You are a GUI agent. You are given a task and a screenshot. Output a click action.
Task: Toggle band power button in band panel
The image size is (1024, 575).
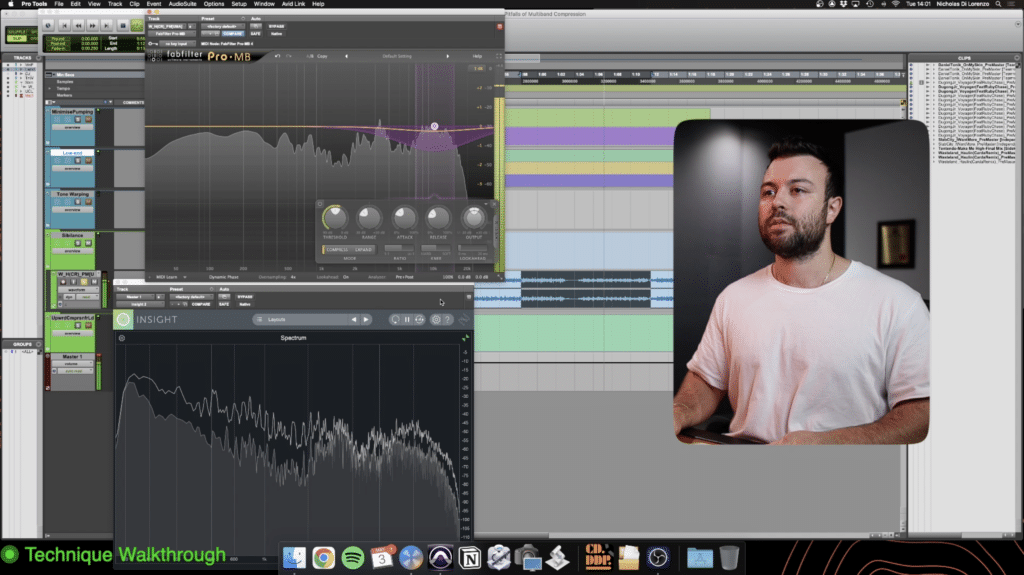[x=320, y=204]
